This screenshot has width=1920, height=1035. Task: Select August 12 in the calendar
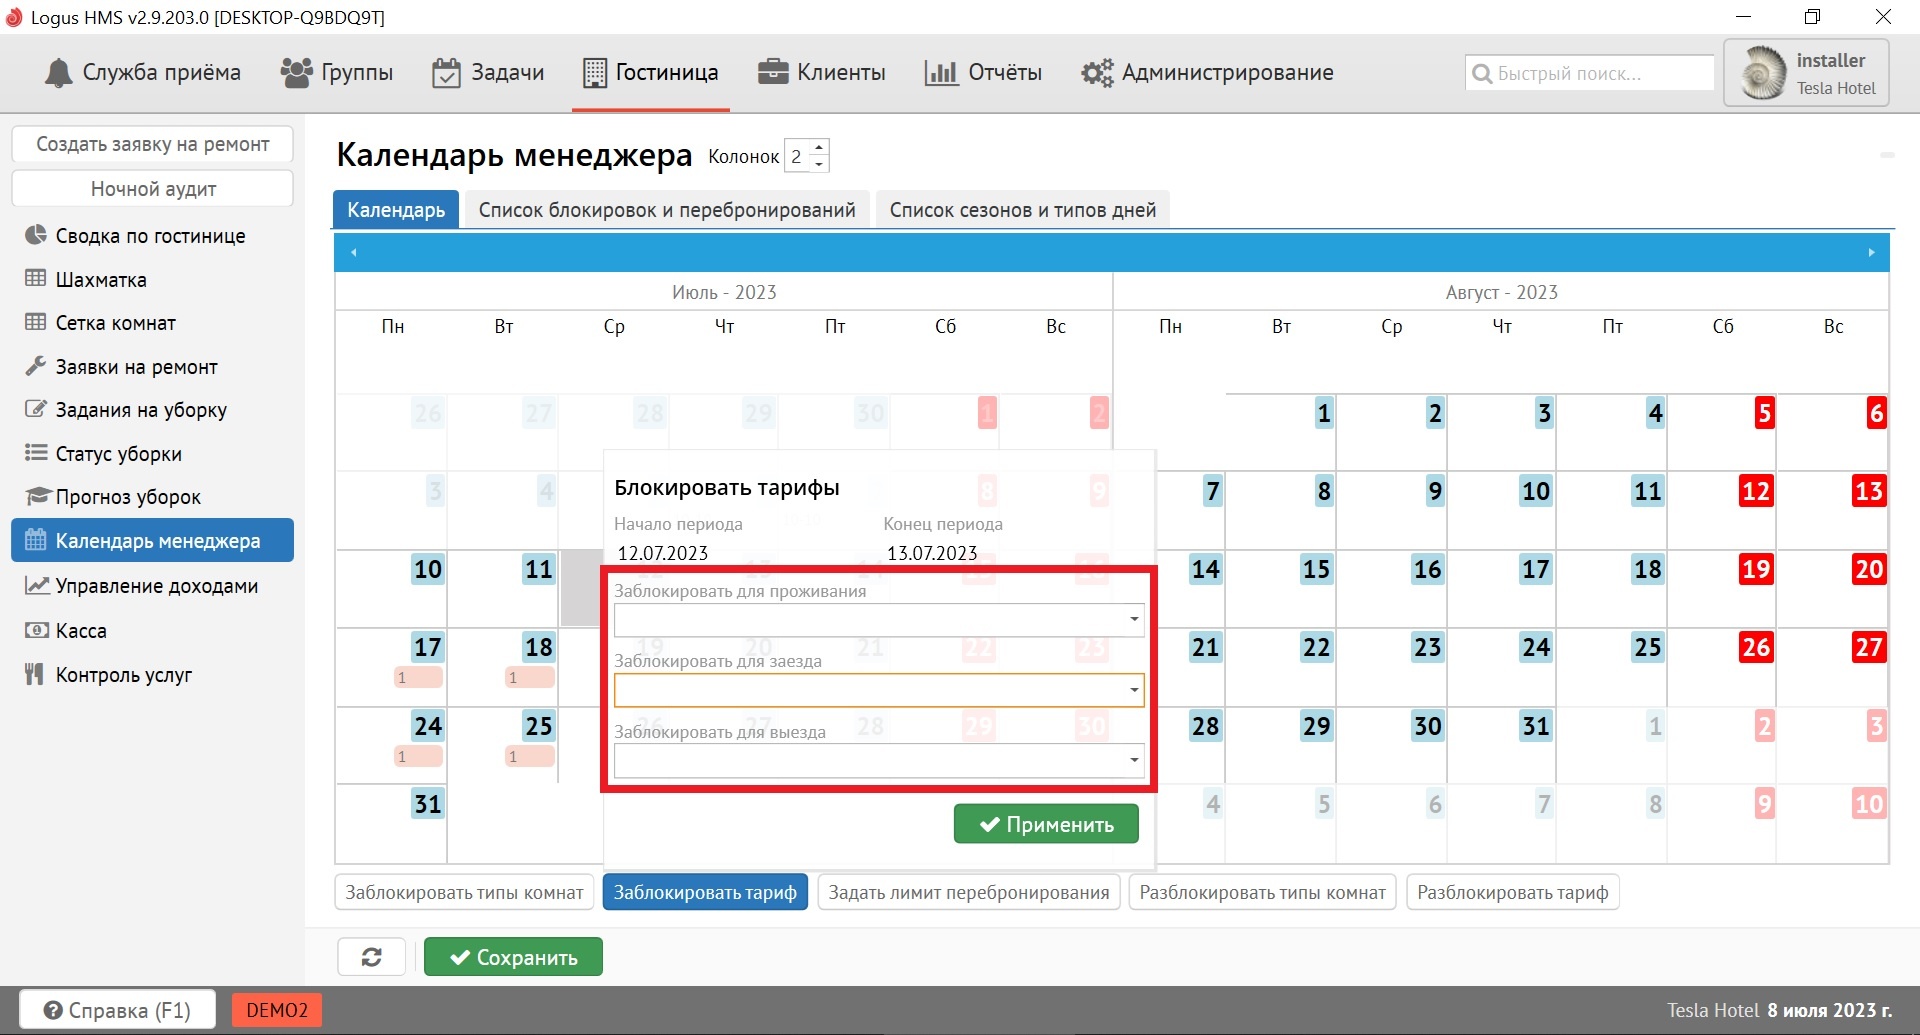point(1756,491)
